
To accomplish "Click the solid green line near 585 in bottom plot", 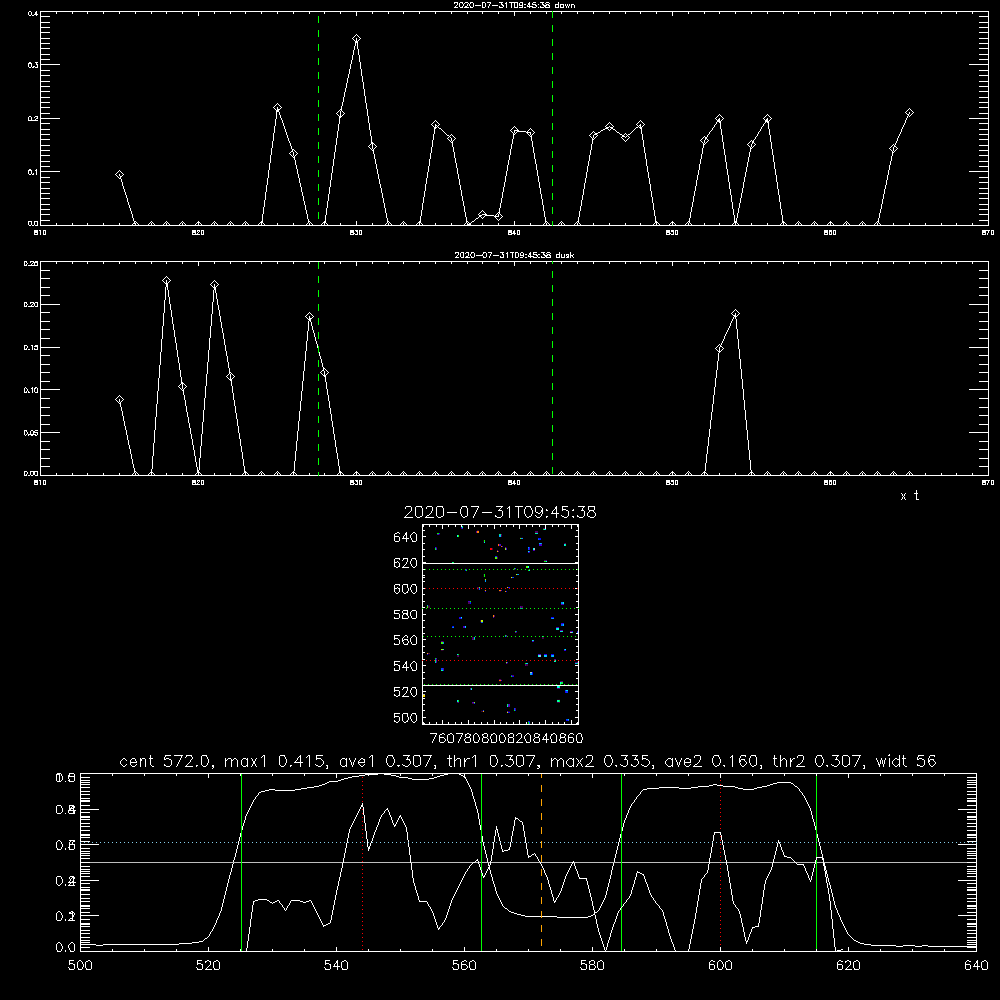I will (621, 861).
